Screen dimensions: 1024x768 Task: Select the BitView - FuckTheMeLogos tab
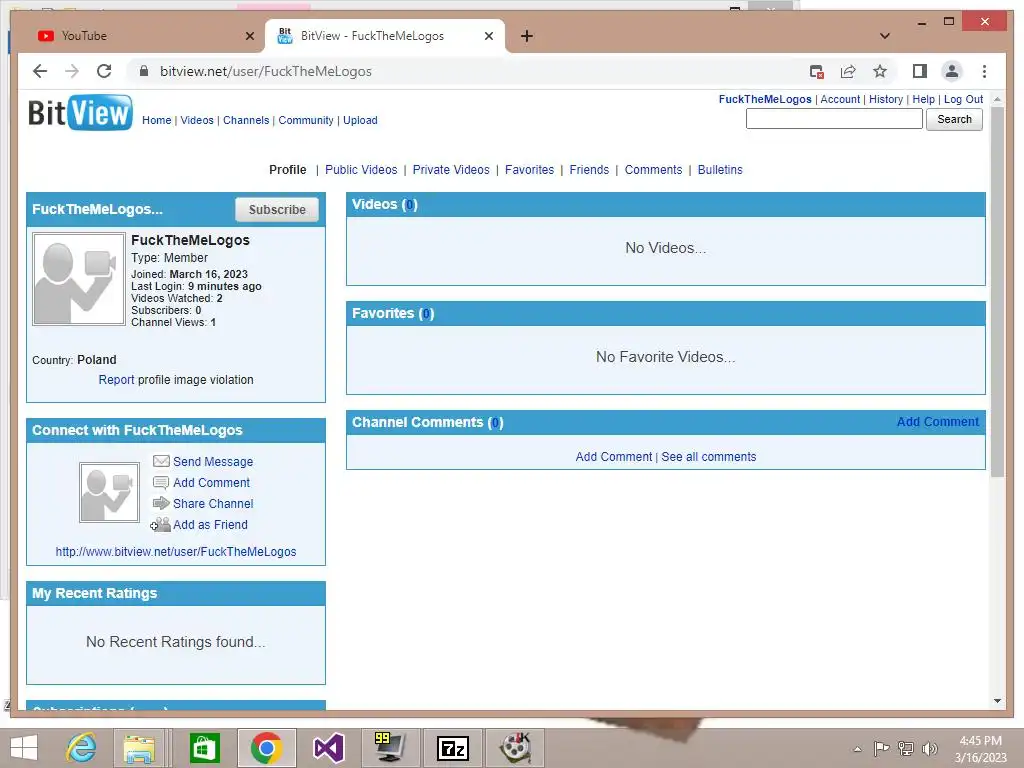pos(385,36)
